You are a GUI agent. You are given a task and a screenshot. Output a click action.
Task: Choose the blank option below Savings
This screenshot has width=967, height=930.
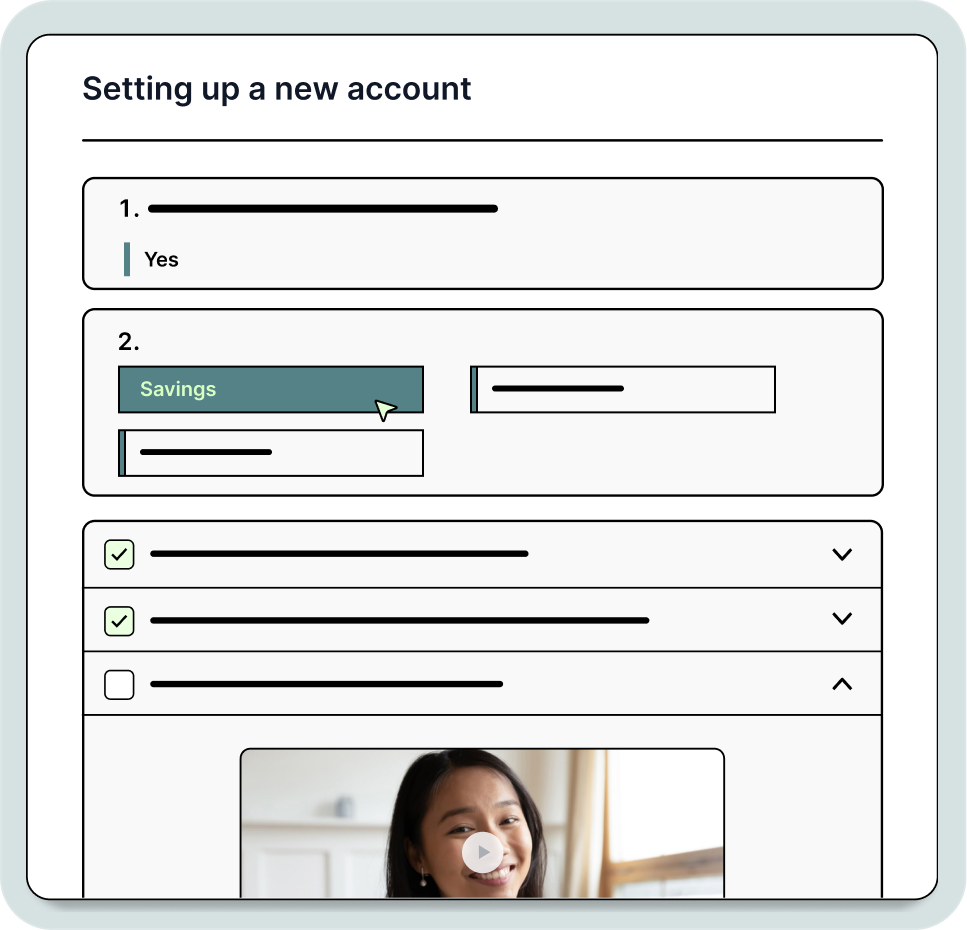(x=271, y=453)
